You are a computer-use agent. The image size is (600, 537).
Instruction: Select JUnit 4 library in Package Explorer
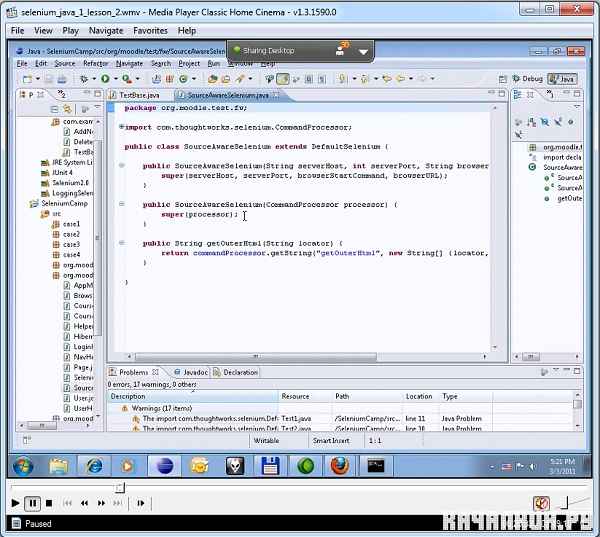click(x=57, y=173)
